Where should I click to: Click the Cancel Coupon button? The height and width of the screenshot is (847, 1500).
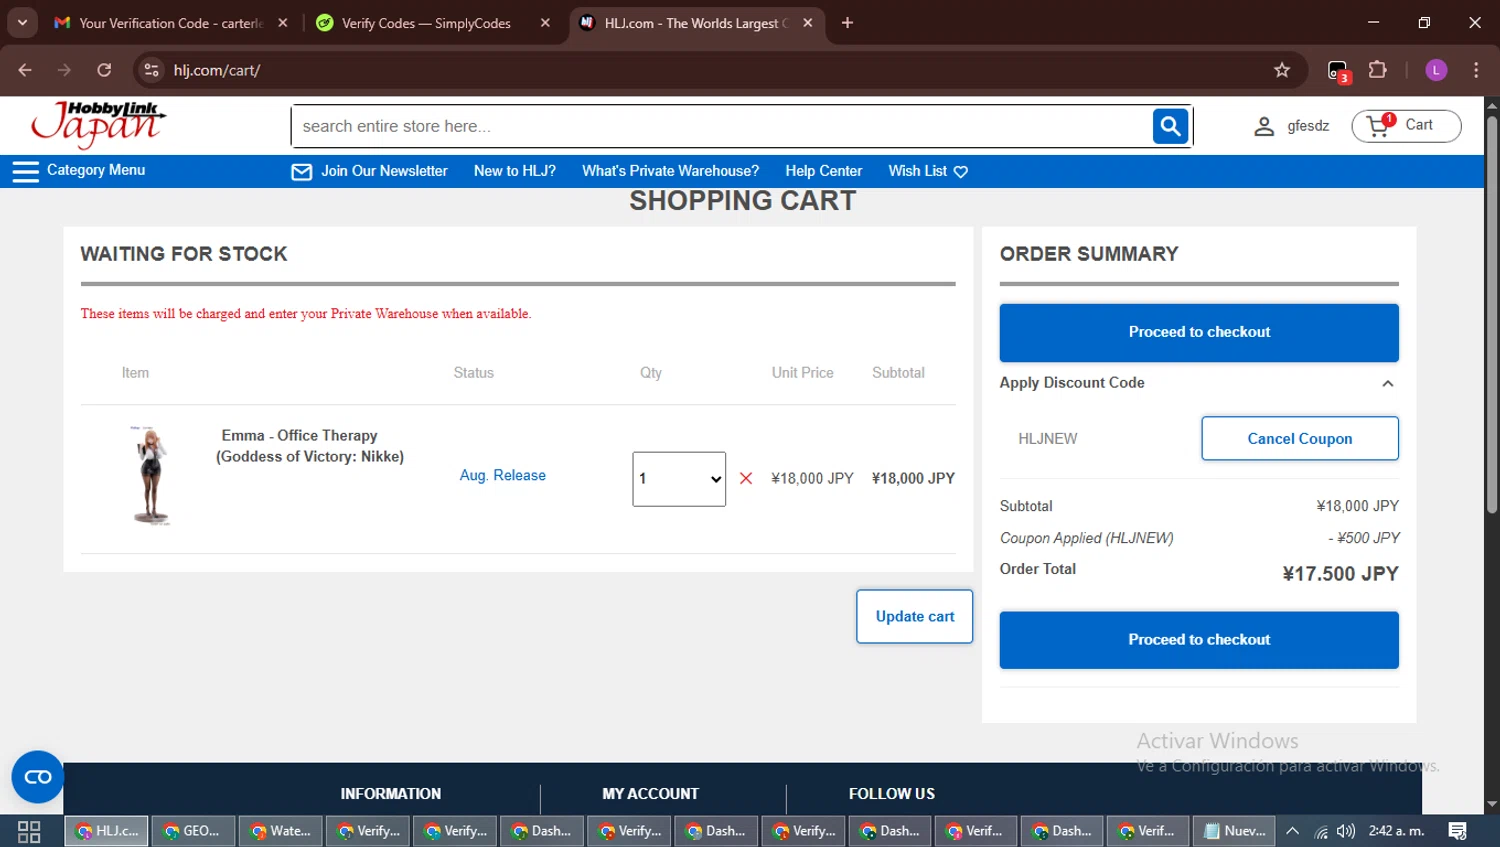click(x=1300, y=438)
